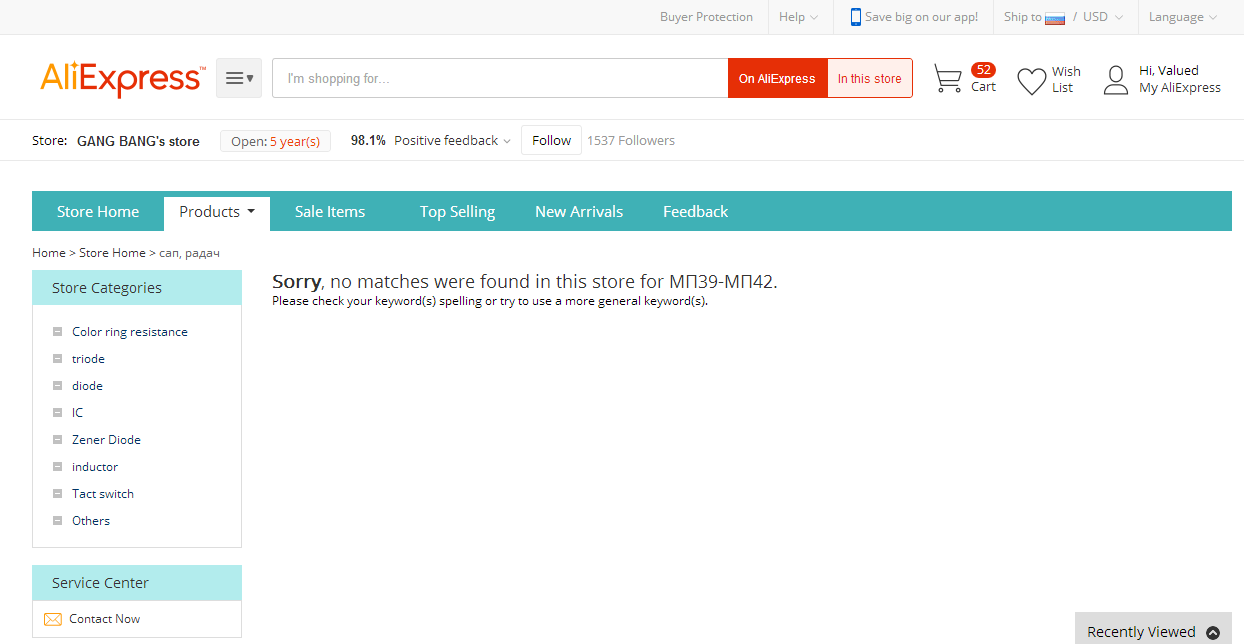Open the inductor category
The image size is (1244, 644).
[95, 467]
